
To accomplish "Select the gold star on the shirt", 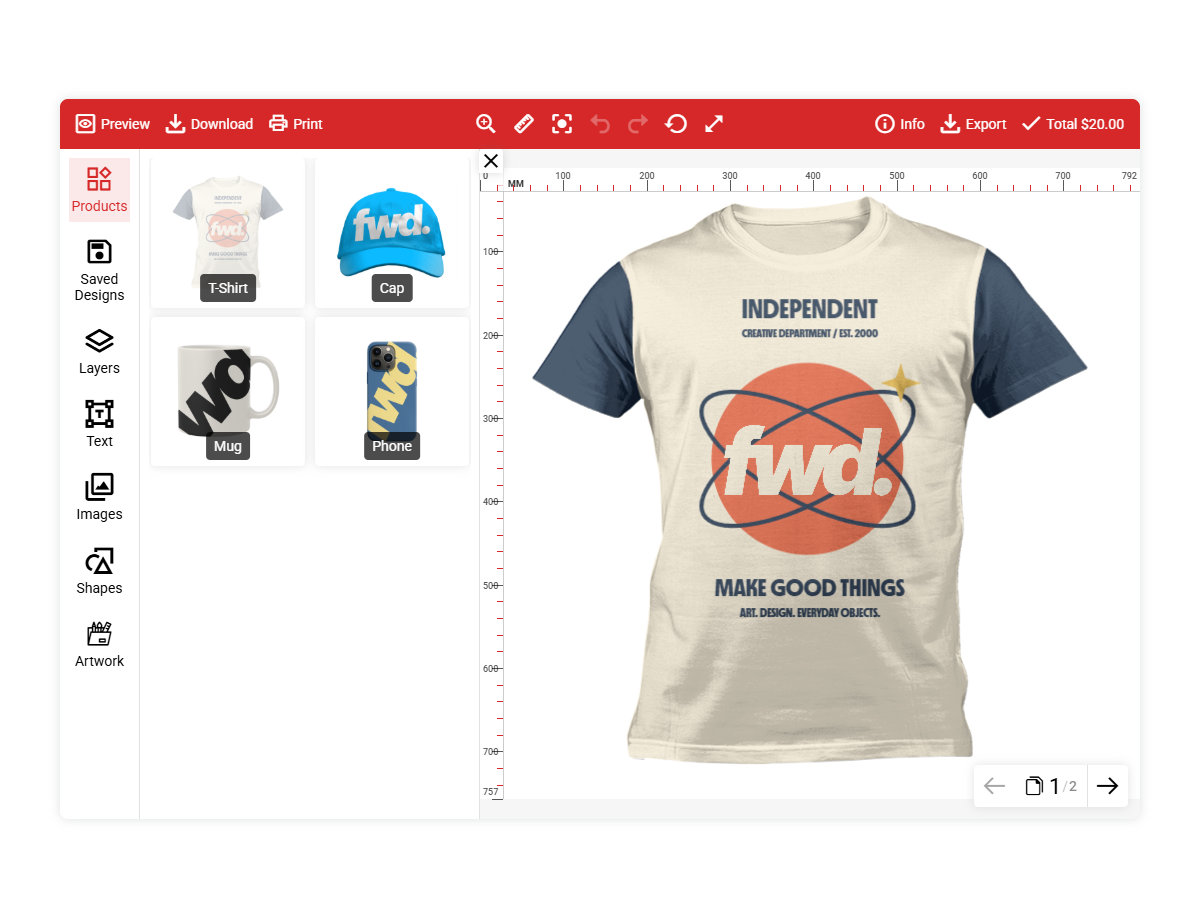I will point(900,382).
